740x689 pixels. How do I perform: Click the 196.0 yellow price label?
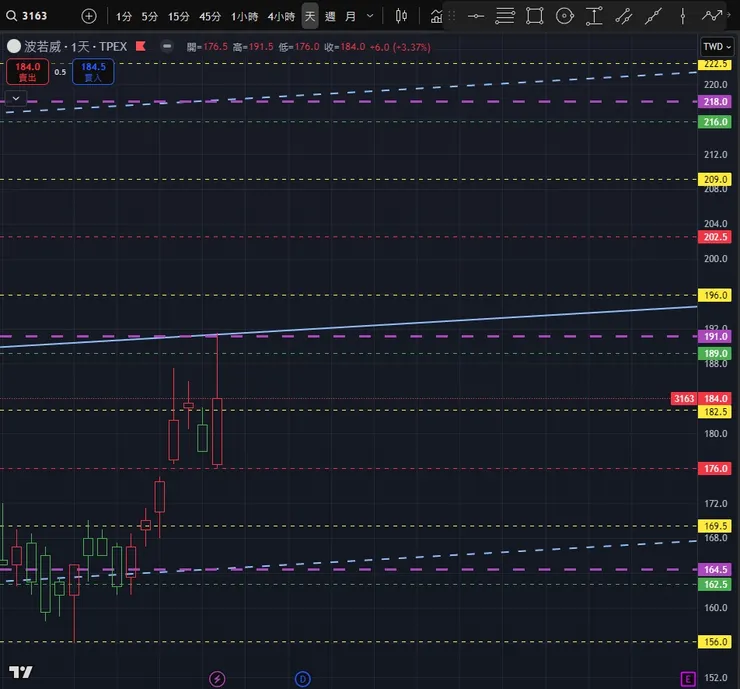[715, 295]
